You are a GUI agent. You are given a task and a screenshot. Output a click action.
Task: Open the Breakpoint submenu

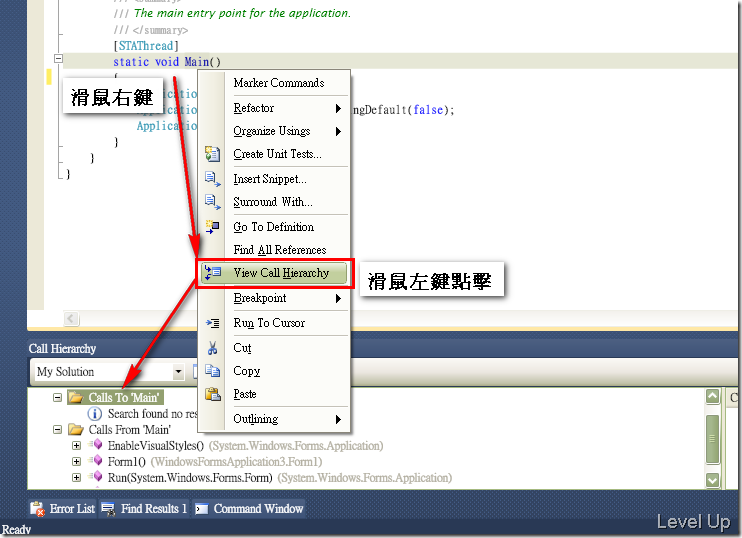click(x=274, y=299)
